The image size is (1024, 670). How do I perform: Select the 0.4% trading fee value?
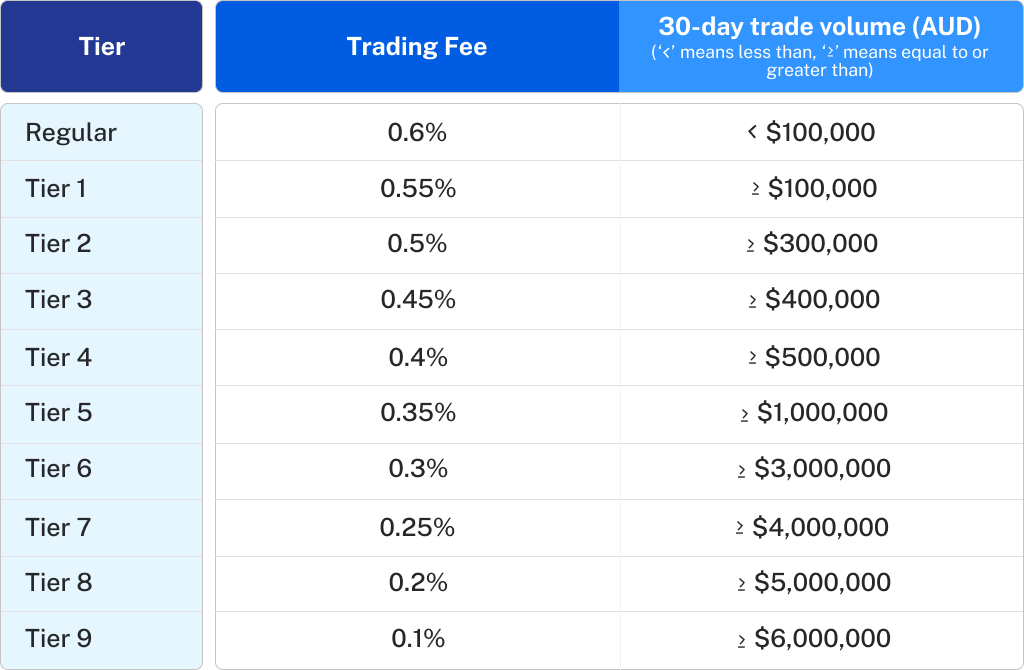pos(417,357)
